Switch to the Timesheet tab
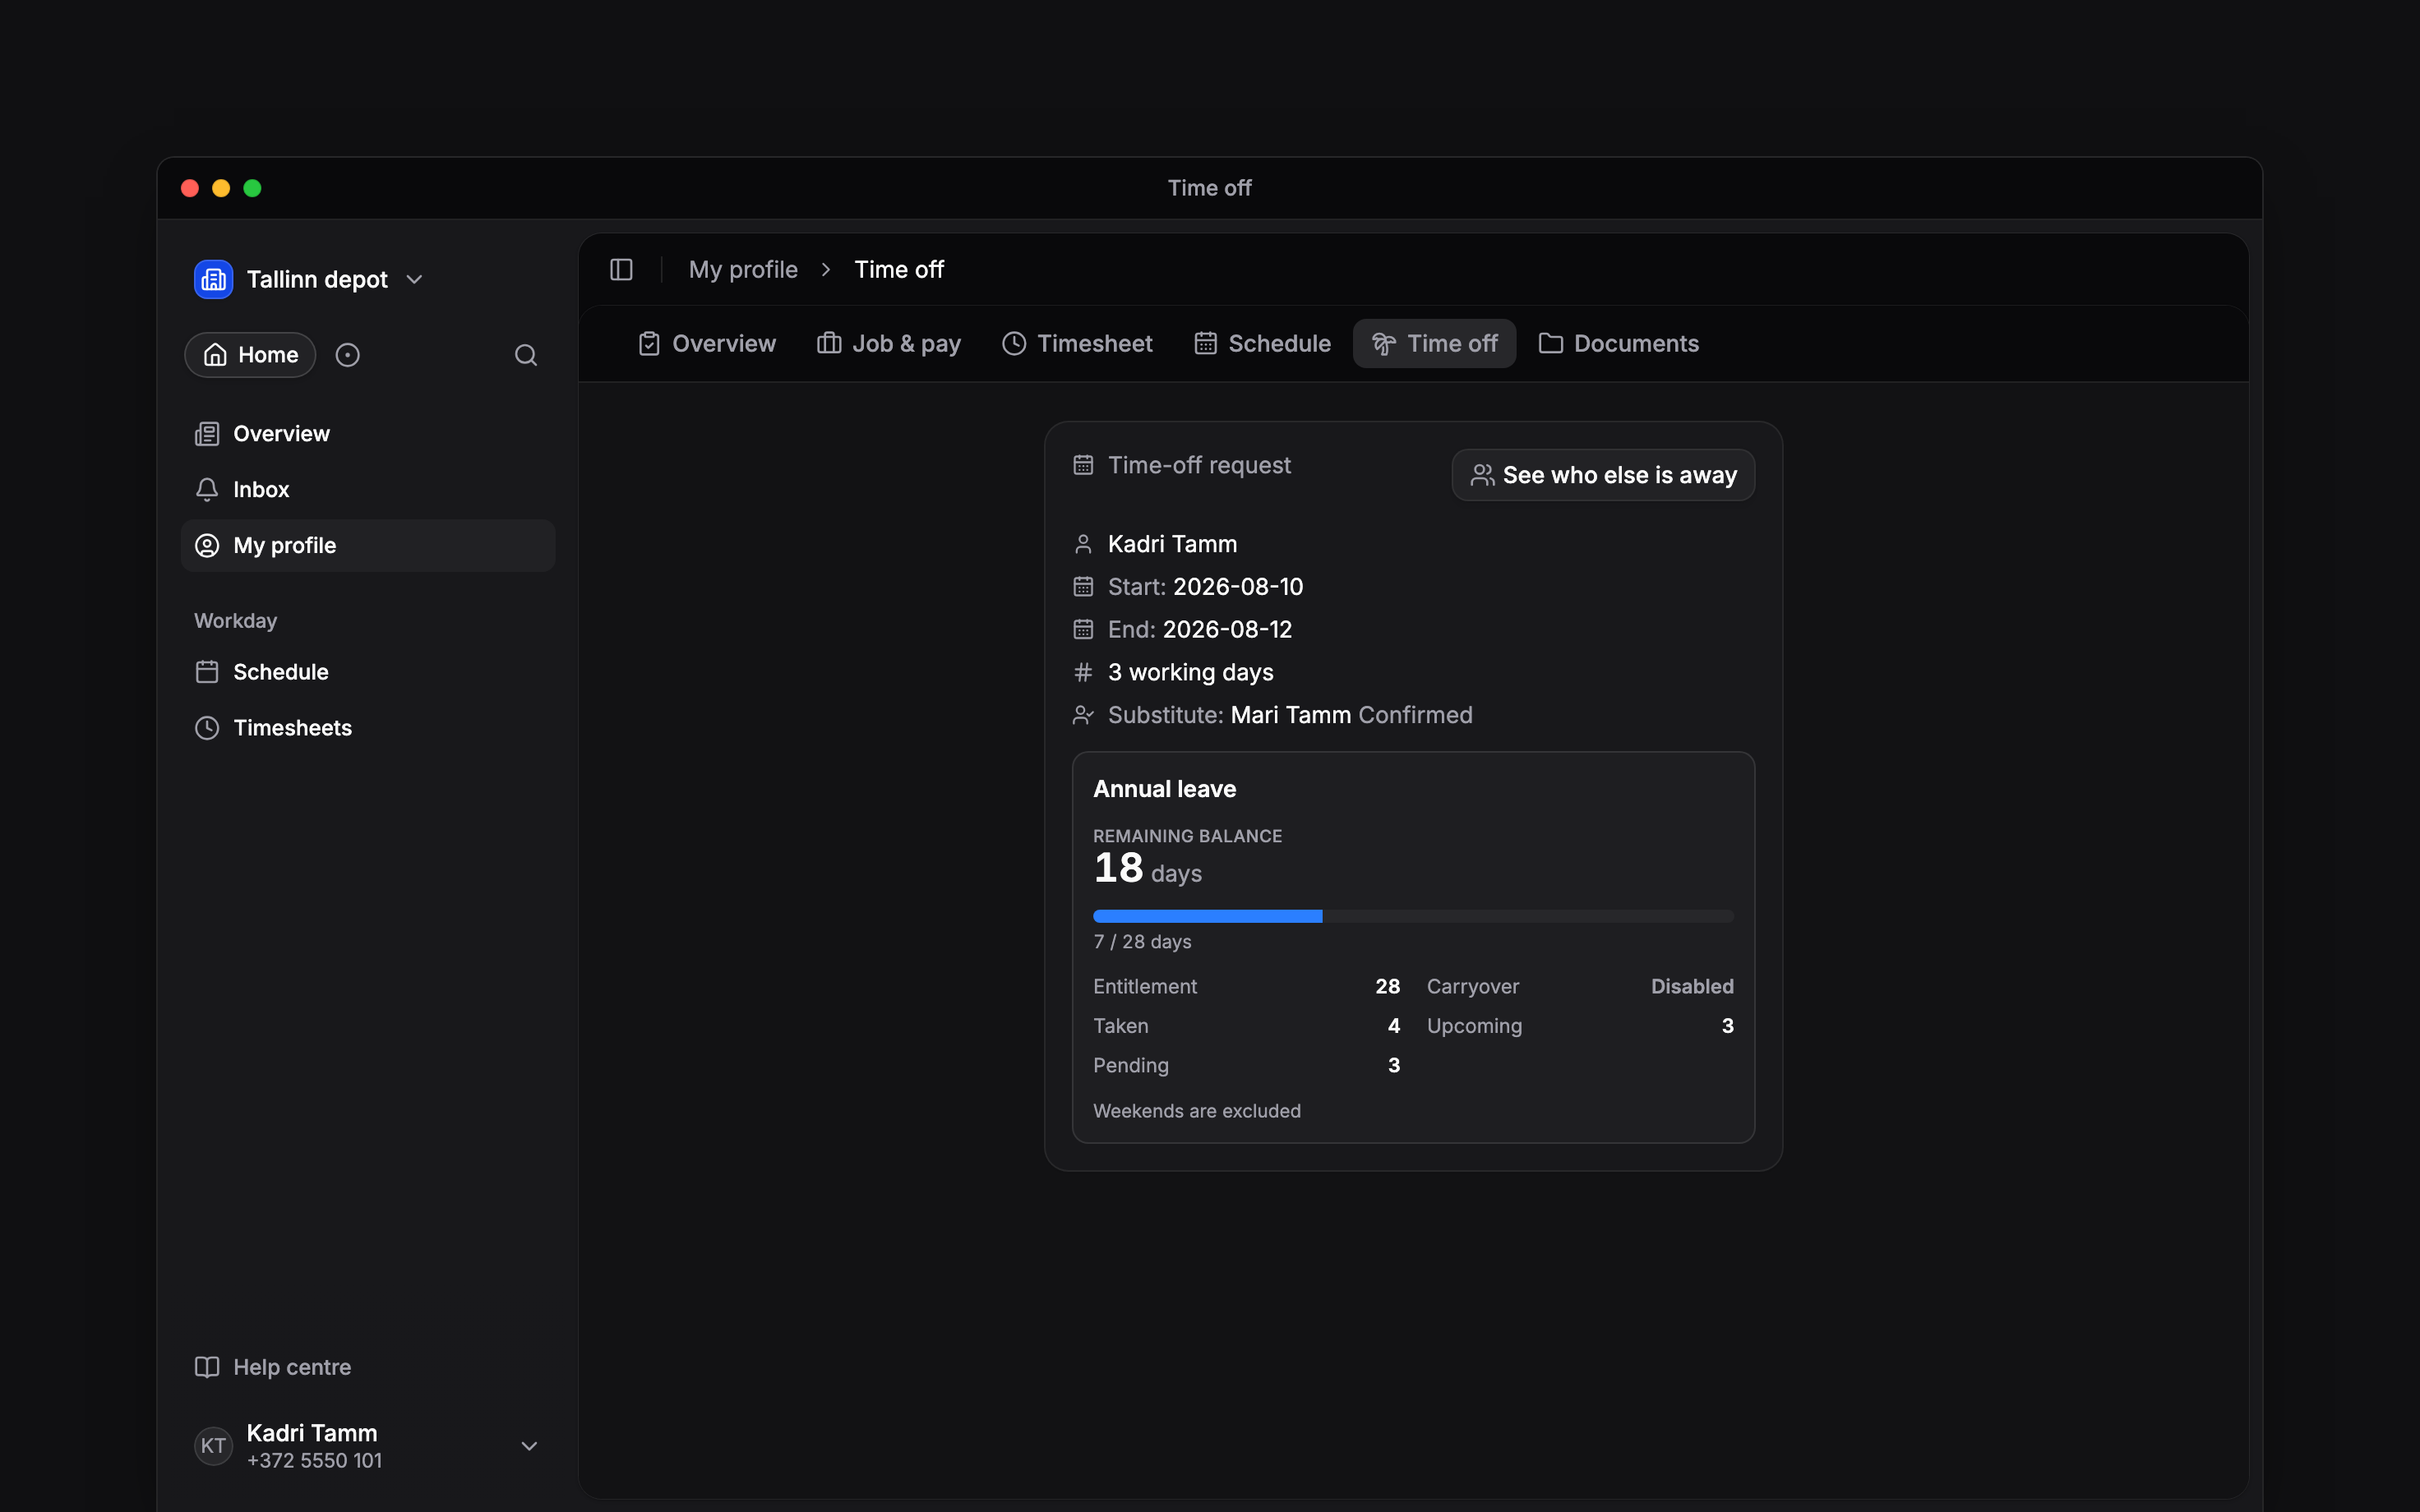 pyautogui.click(x=1077, y=344)
